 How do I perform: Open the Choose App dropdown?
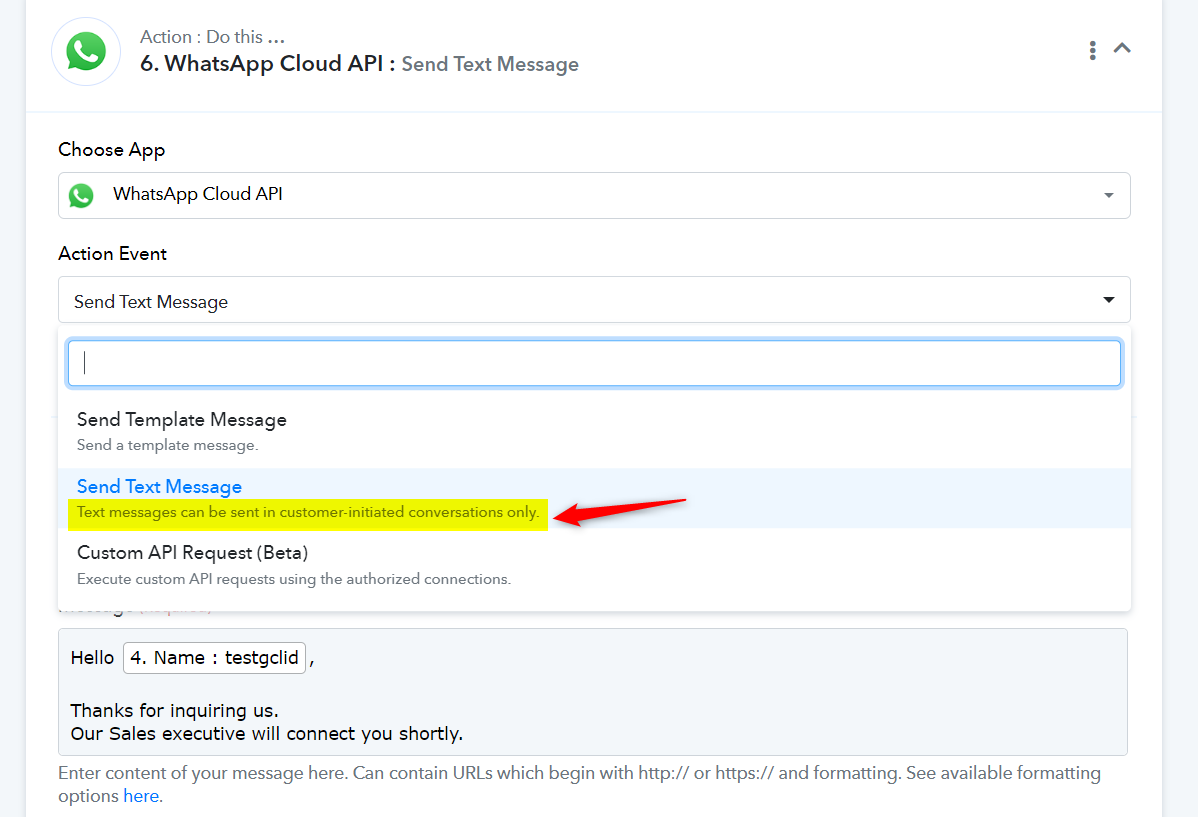594,195
